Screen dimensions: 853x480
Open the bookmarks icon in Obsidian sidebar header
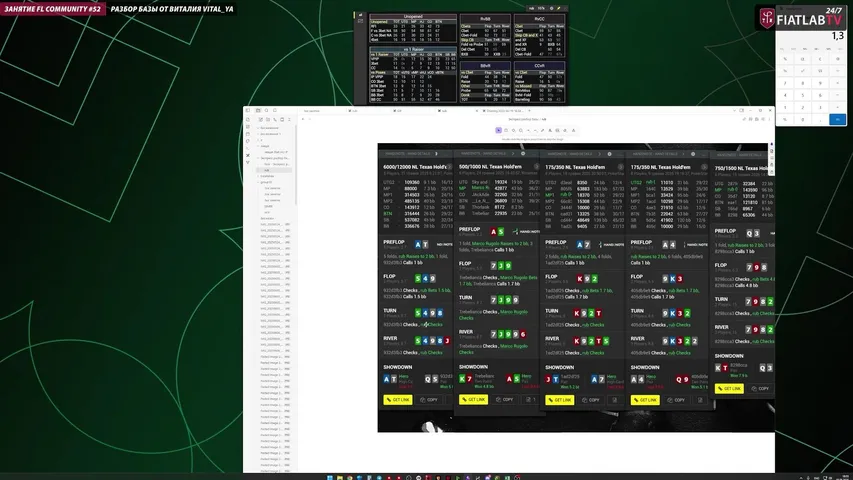tap(275, 110)
